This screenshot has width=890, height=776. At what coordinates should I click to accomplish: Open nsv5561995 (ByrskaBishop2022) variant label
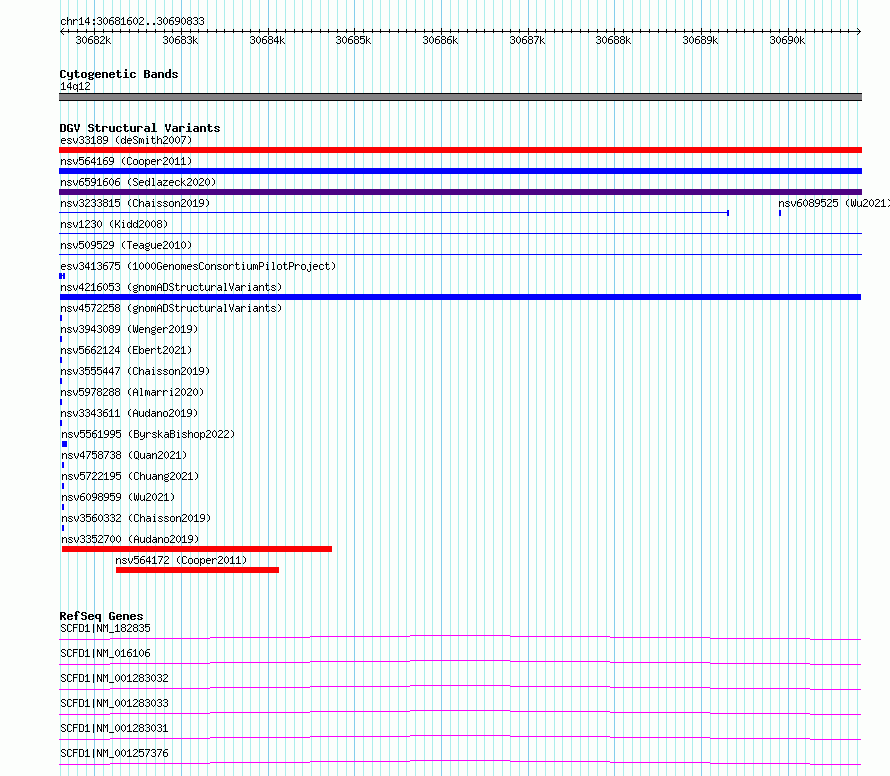tap(148, 434)
